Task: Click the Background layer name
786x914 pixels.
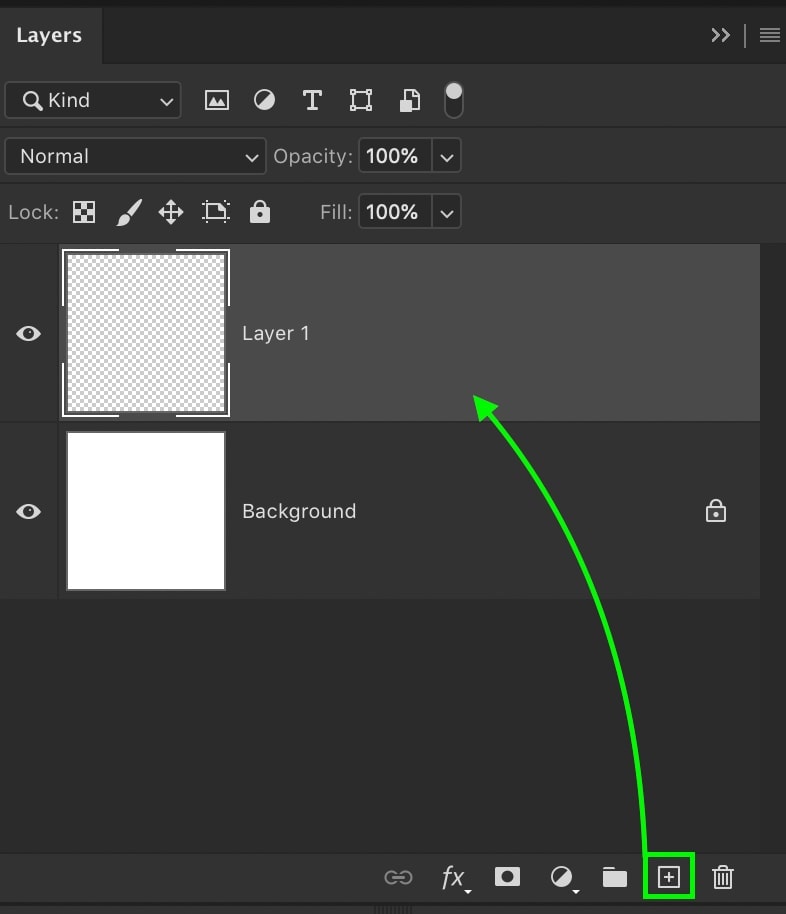Action: (299, 511)
